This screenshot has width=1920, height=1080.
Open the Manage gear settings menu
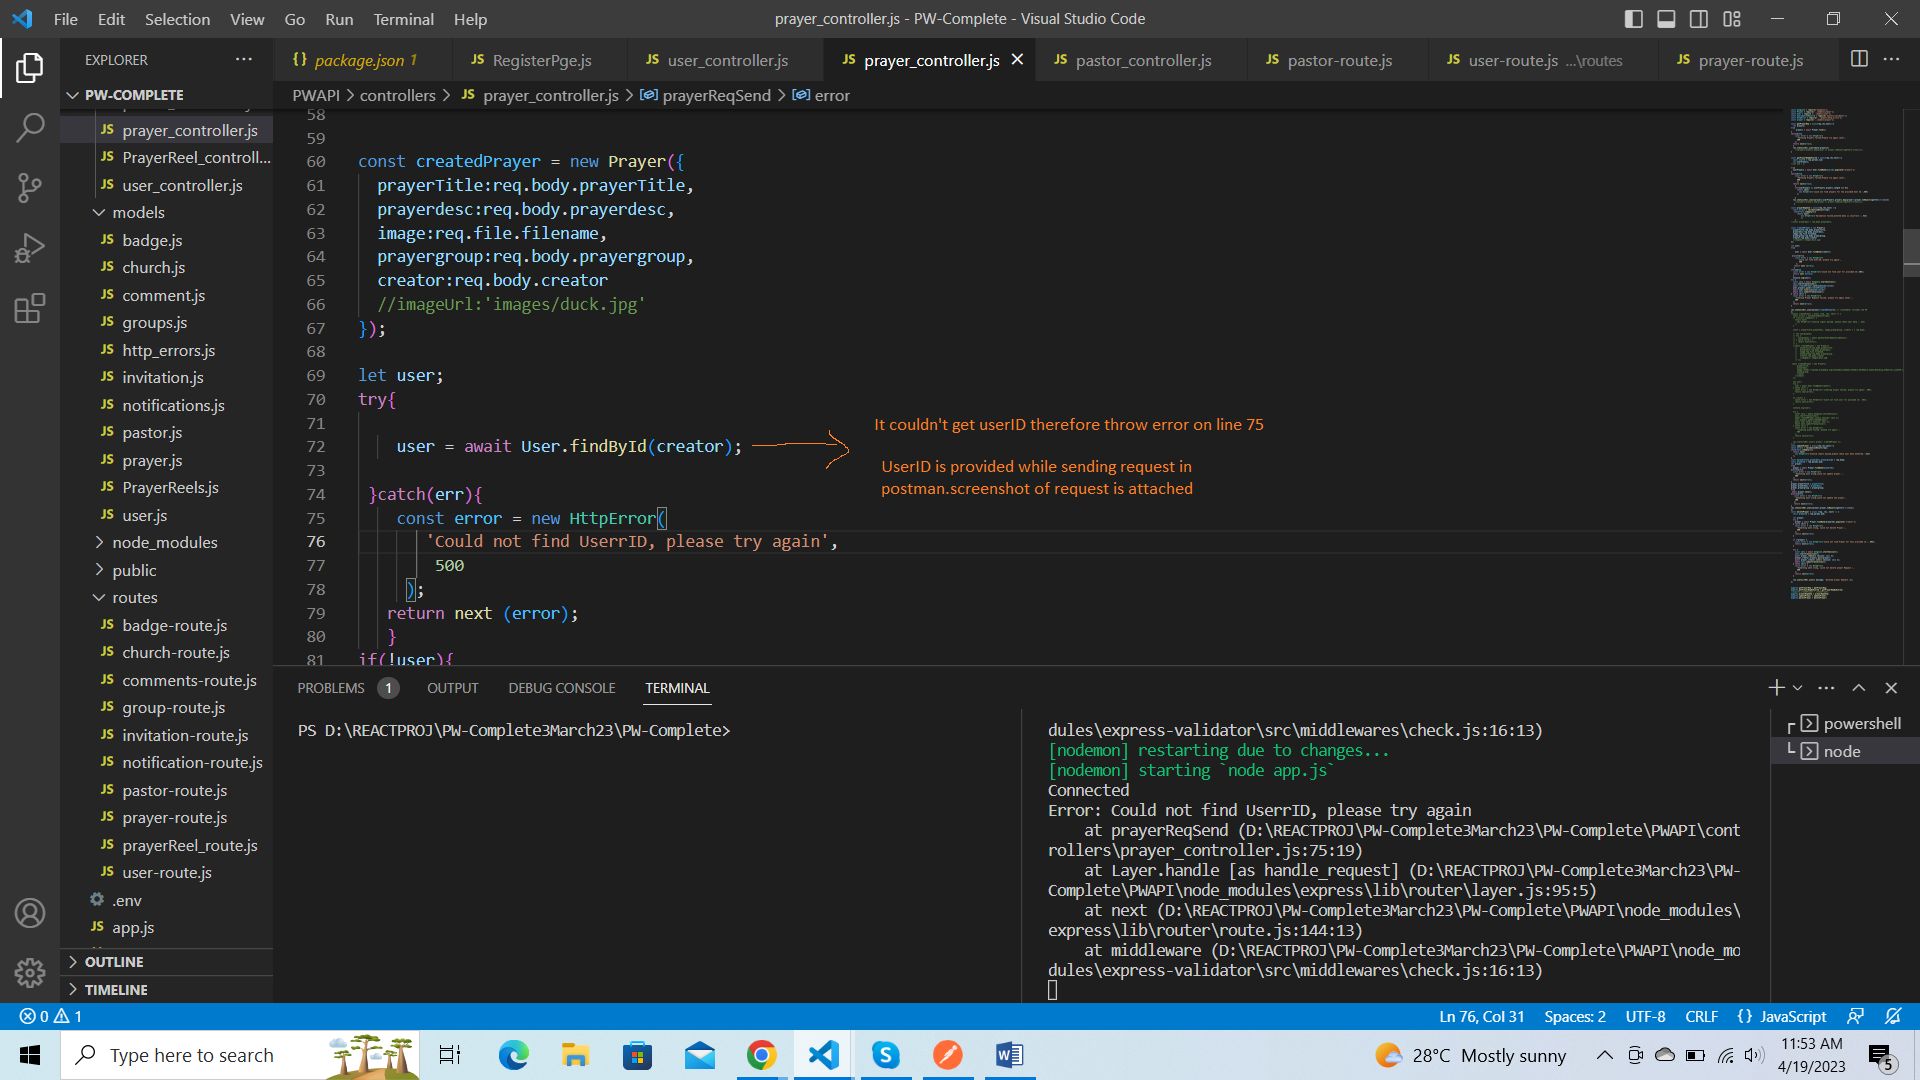(30, 972)
